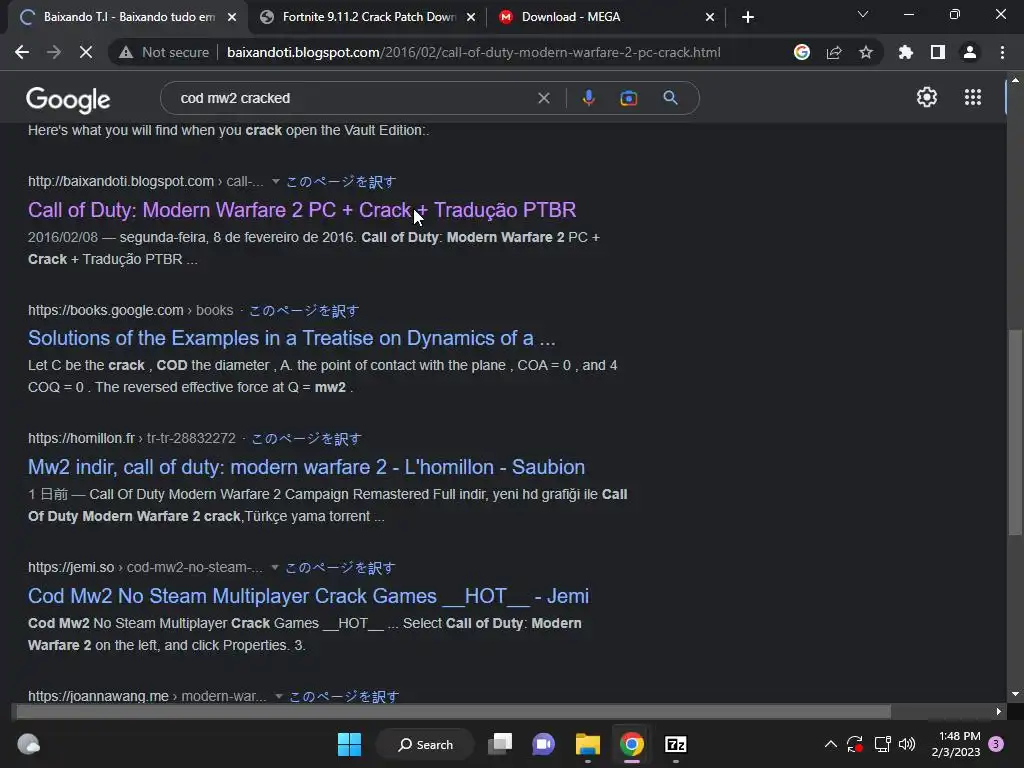This screenshot has width=1024, height=768.
Task: Switch to Download - MEGA tab
Action: 606,17
